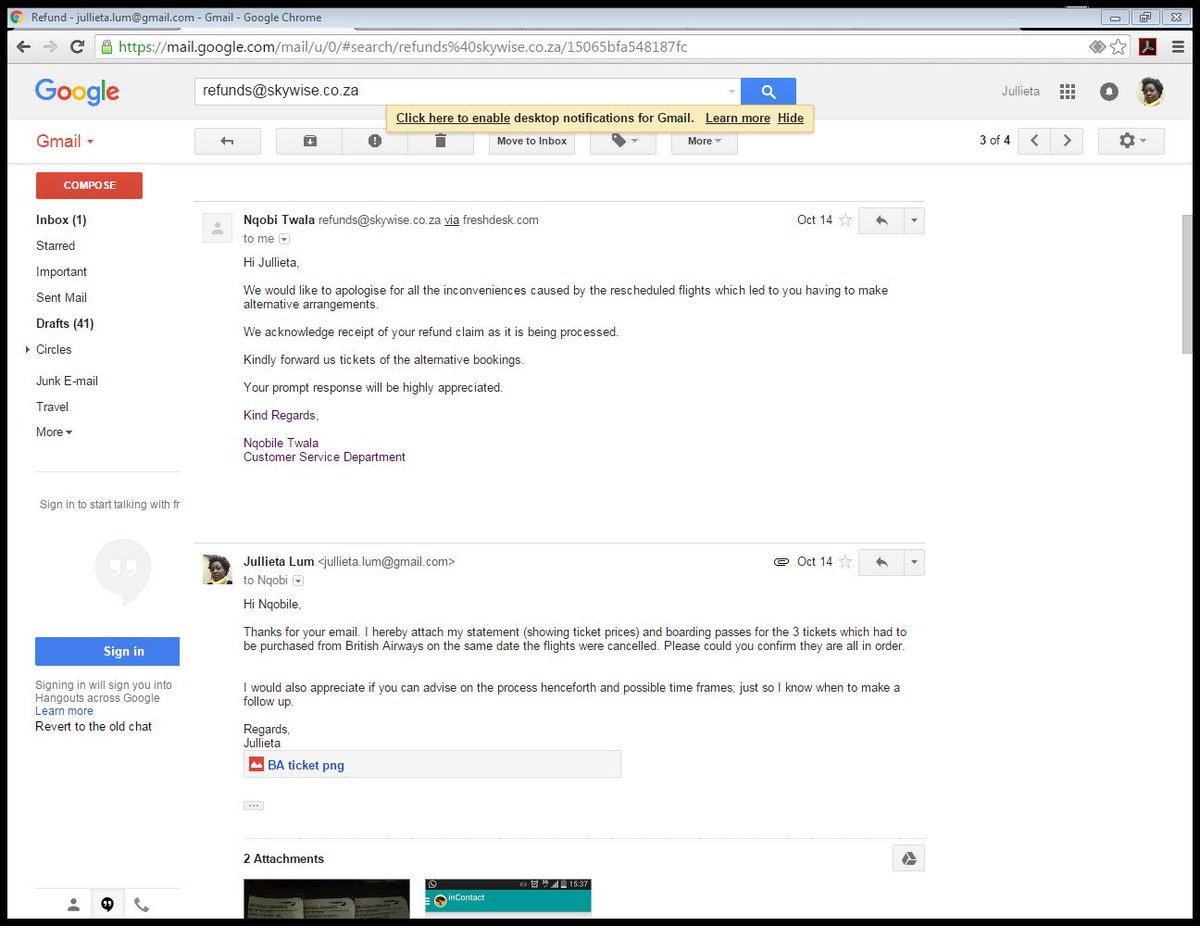This screenshot has height=926, width=1200.
Task: Open the boarding pass attachment thumbnail
Action: [327, 898]
